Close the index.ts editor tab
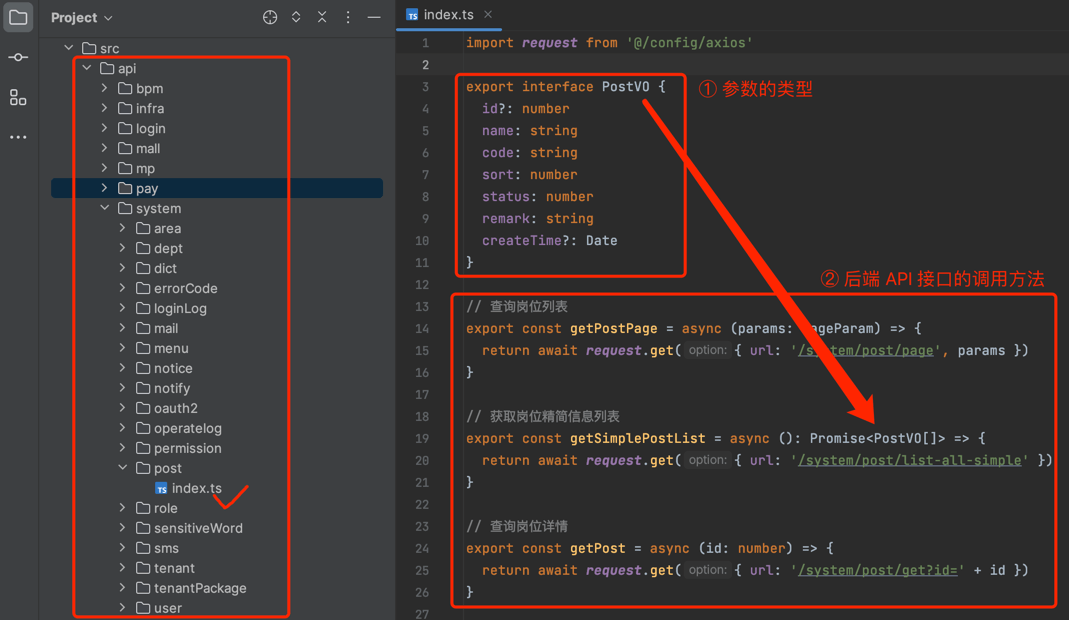This screenshot has width=1069, height=620. (488, 15)
